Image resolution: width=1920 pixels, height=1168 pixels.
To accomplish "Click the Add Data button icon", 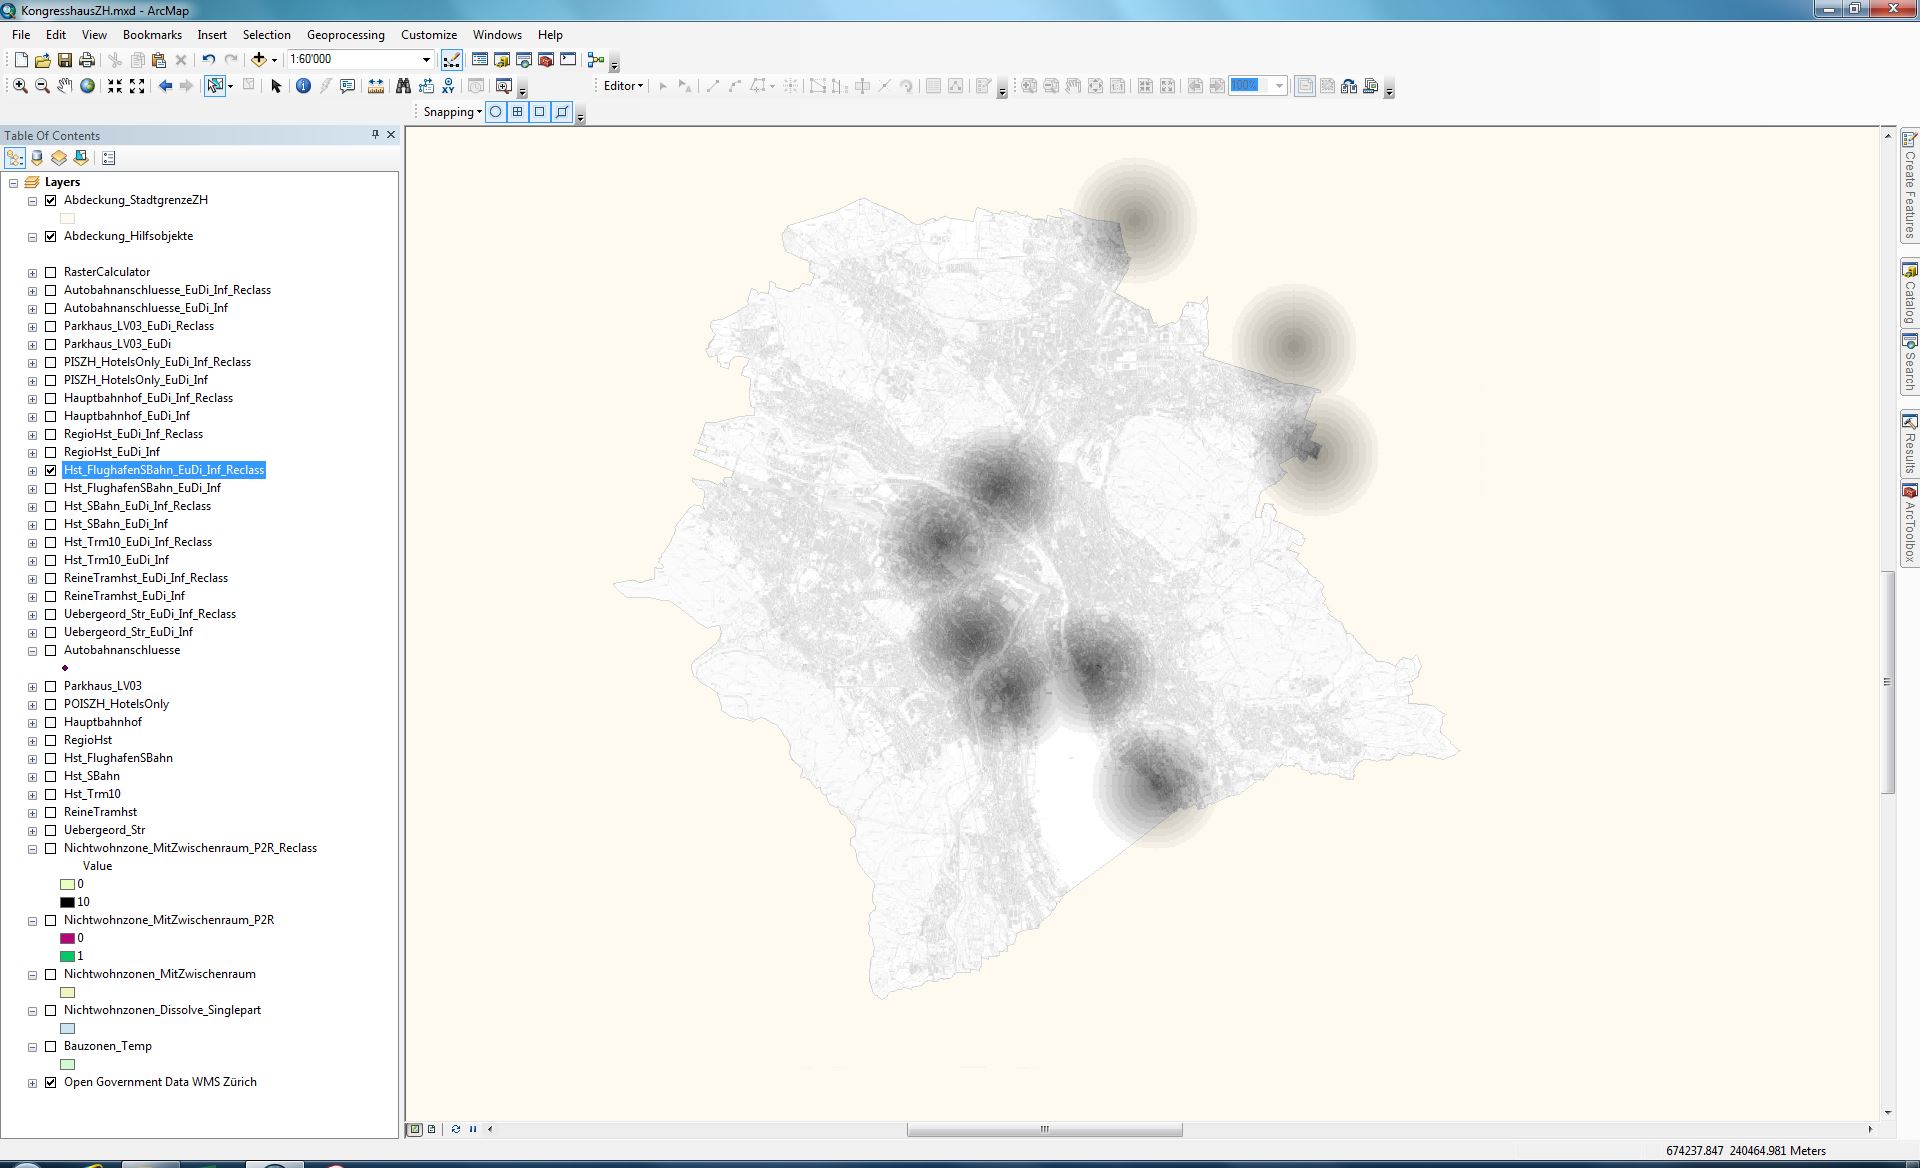I will click(259, 60).
